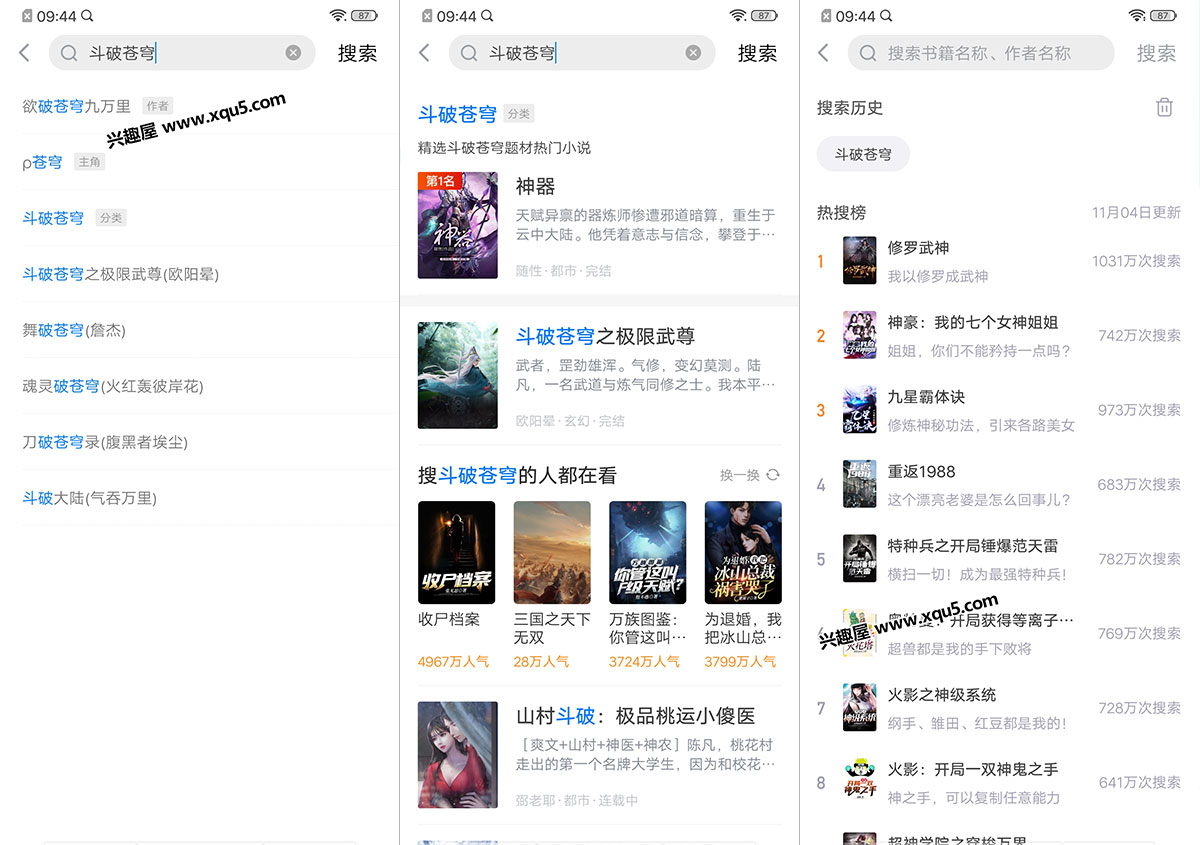Screen dimensions: 1200x845
Task: Open cover icon of 重返1988
Action: pyautogui.click(x=860, y=484)
